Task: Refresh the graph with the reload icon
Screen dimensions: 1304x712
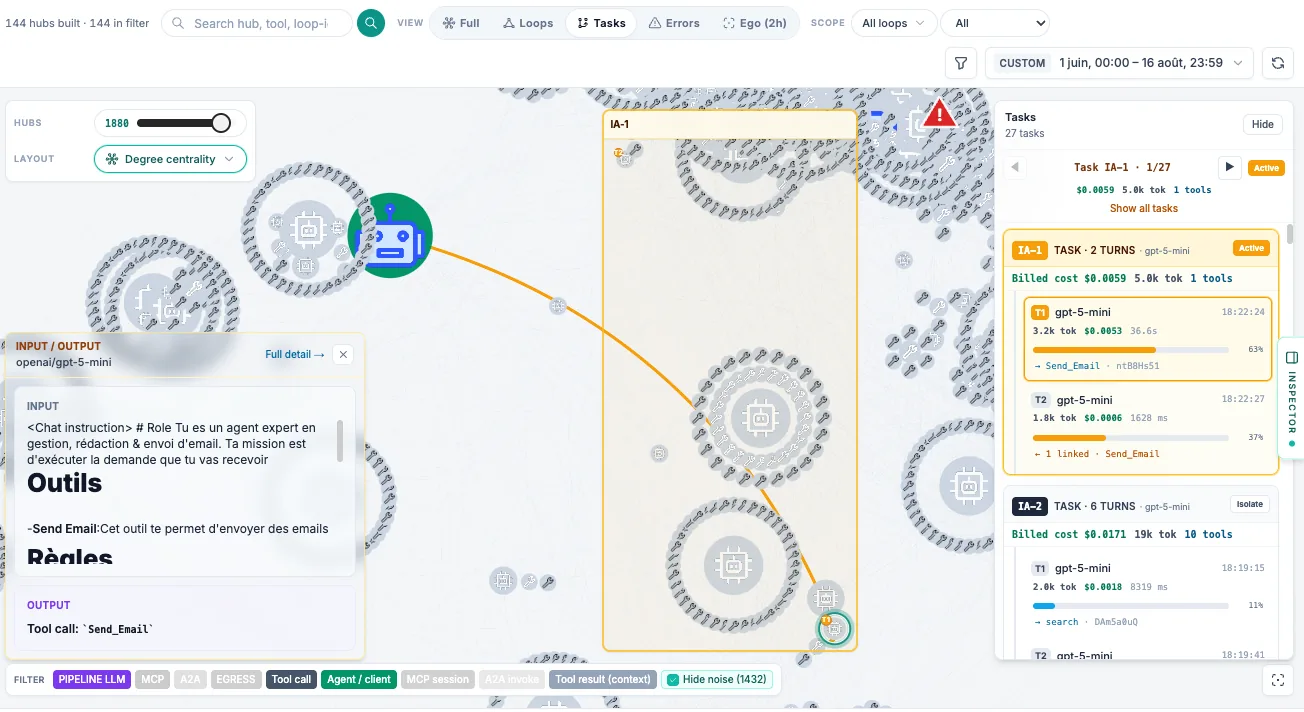Action: [1277, 63]
